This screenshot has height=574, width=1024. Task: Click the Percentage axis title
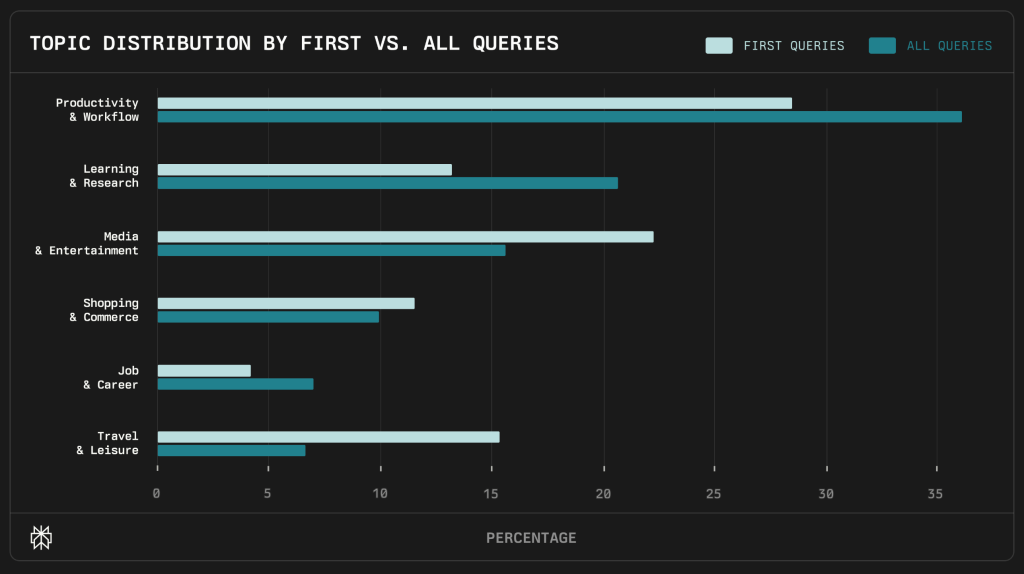click(531, 538)
